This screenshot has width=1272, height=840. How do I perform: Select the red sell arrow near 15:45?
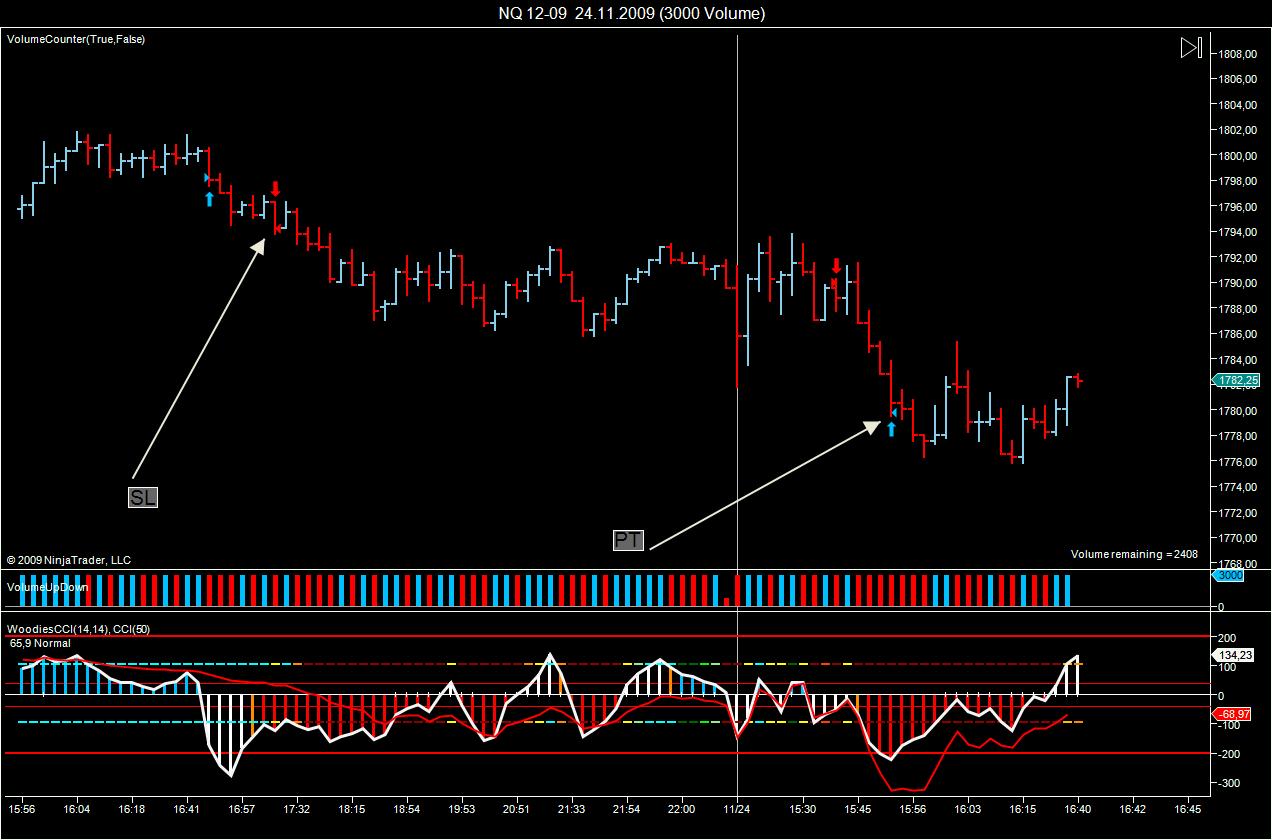click(836, 265)
